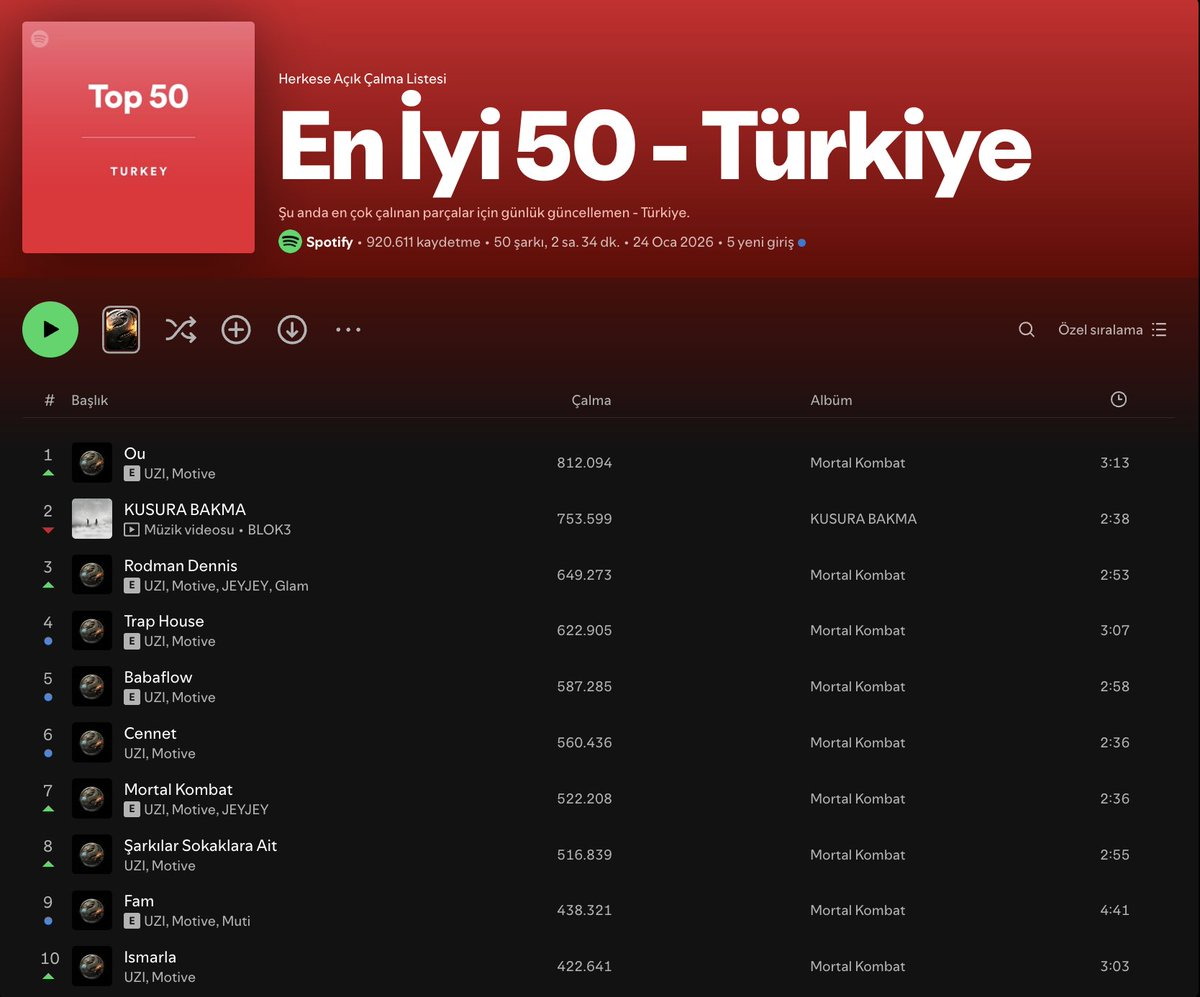Click the green up arrow at rank 1
This screenshot has width=1200, height=997.
pyautogui.click(x=48, y=473)
